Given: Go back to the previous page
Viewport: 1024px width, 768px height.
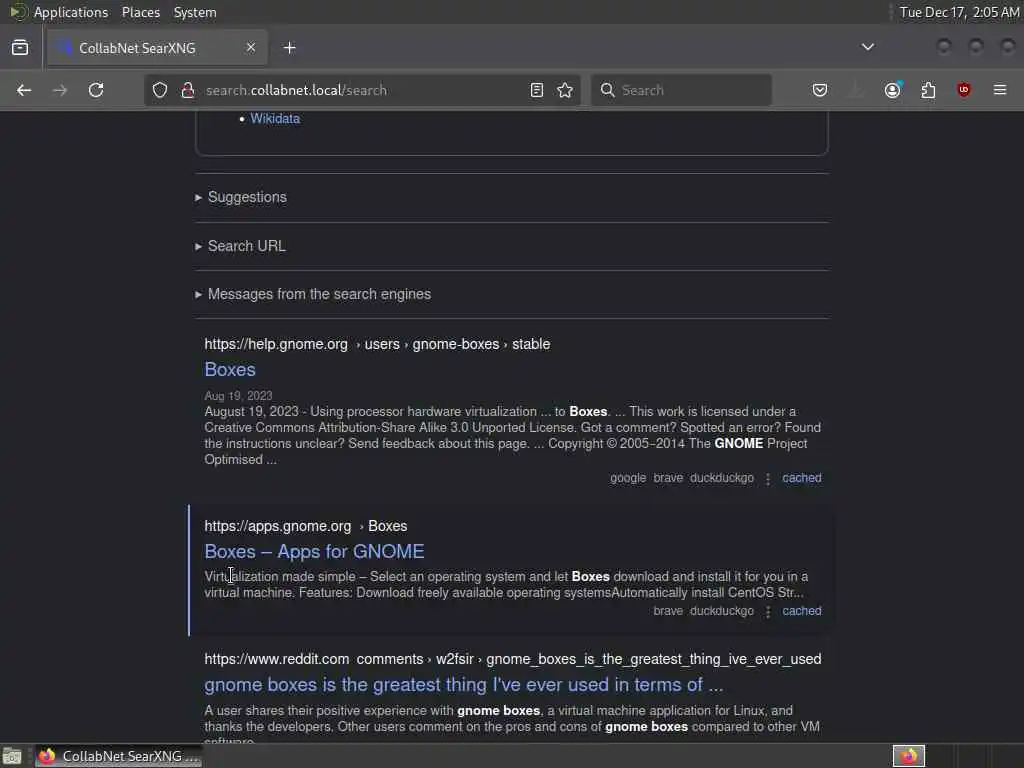Looking at the screenshot, I should (24, 90).
